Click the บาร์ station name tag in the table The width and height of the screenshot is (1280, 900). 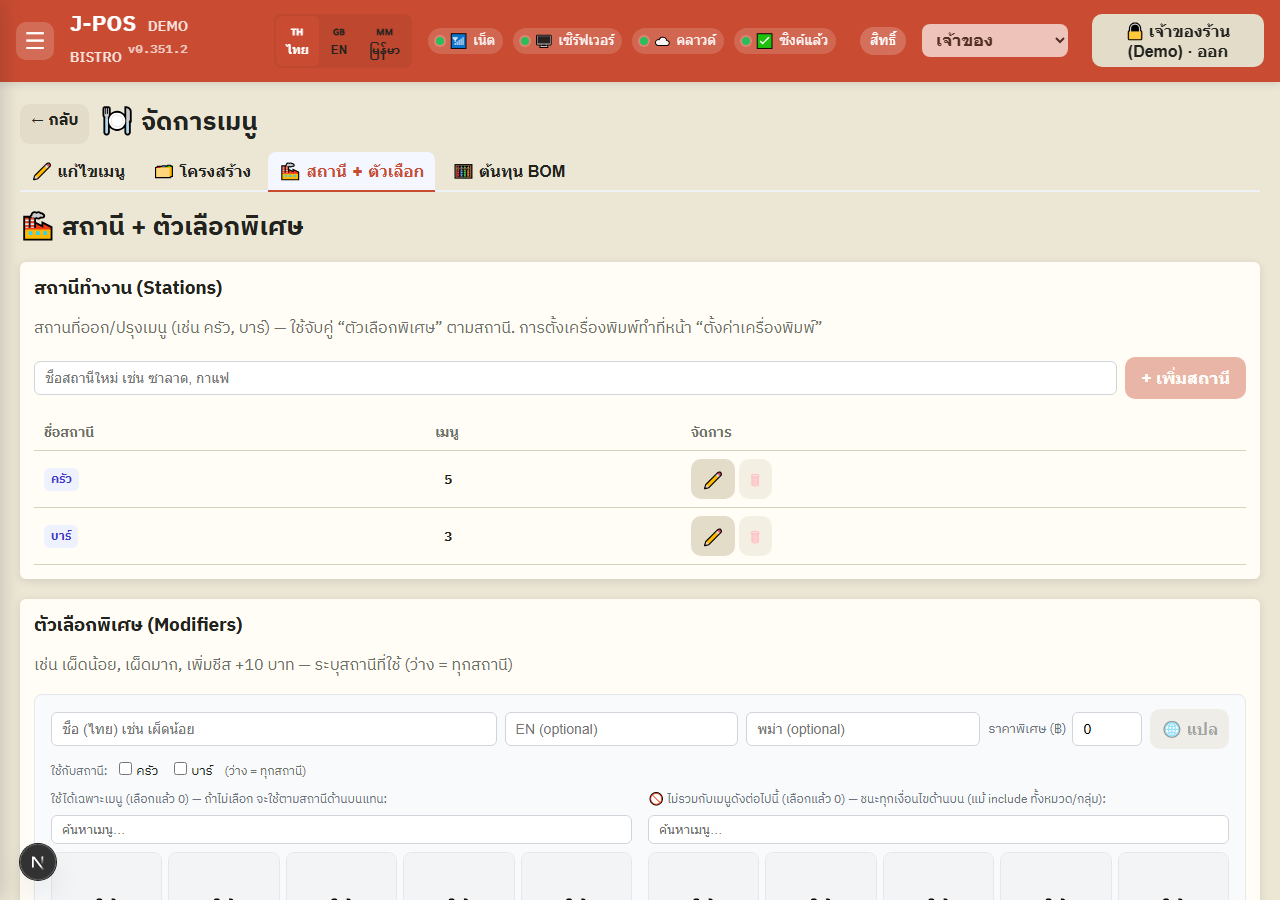click(61, 536)
